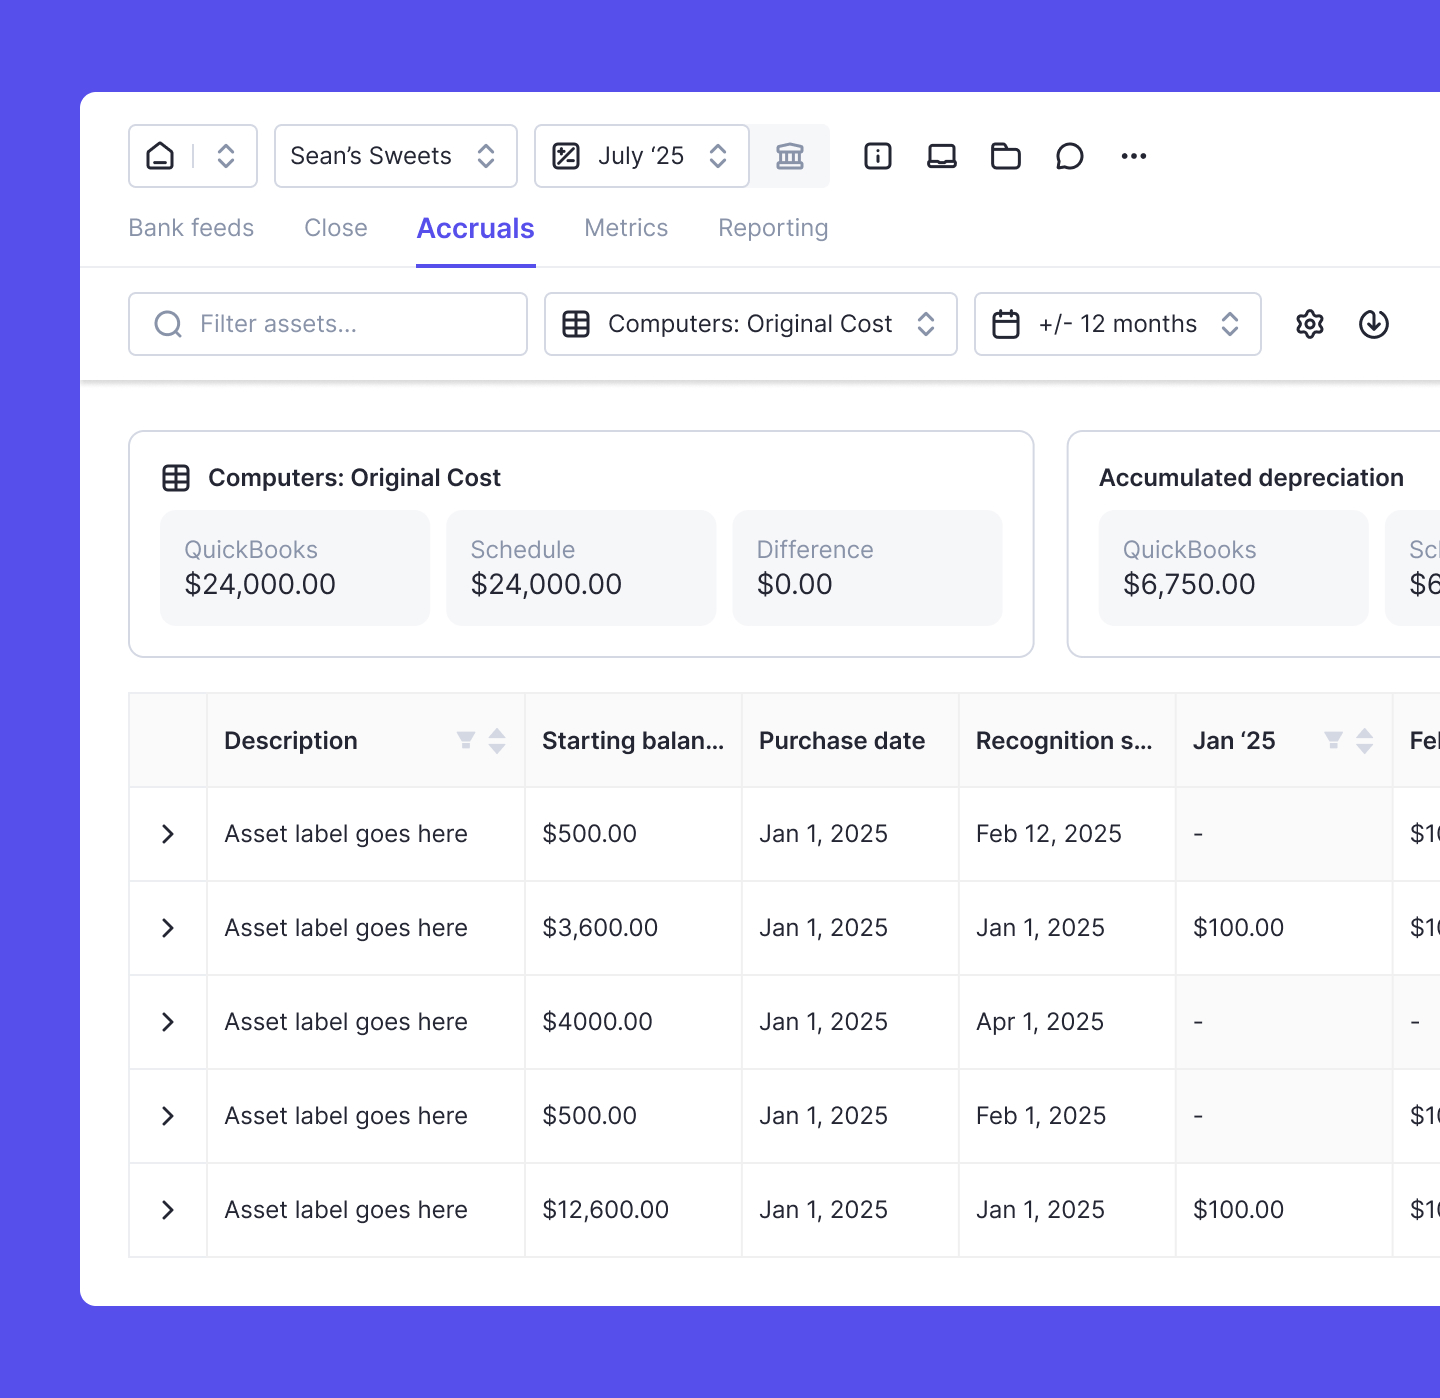
Task: Open table settings gear icon
Action: pyautogui.click(x=1309, y=324)
